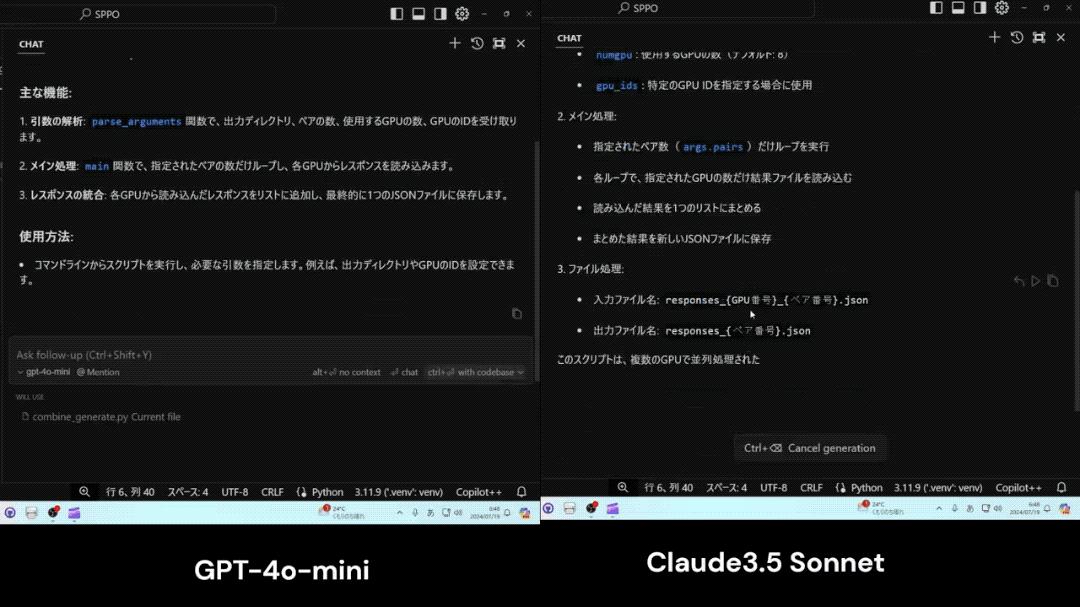Copy the GPT-4o-mini response
Viewport: 1080px width, 607px height.
coord(517,313)
